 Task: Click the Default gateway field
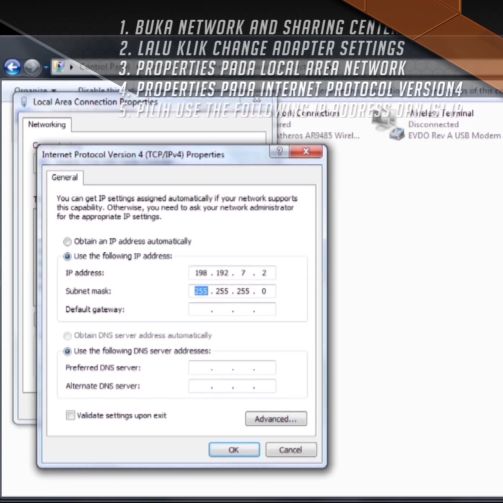(x=232, y=309)
